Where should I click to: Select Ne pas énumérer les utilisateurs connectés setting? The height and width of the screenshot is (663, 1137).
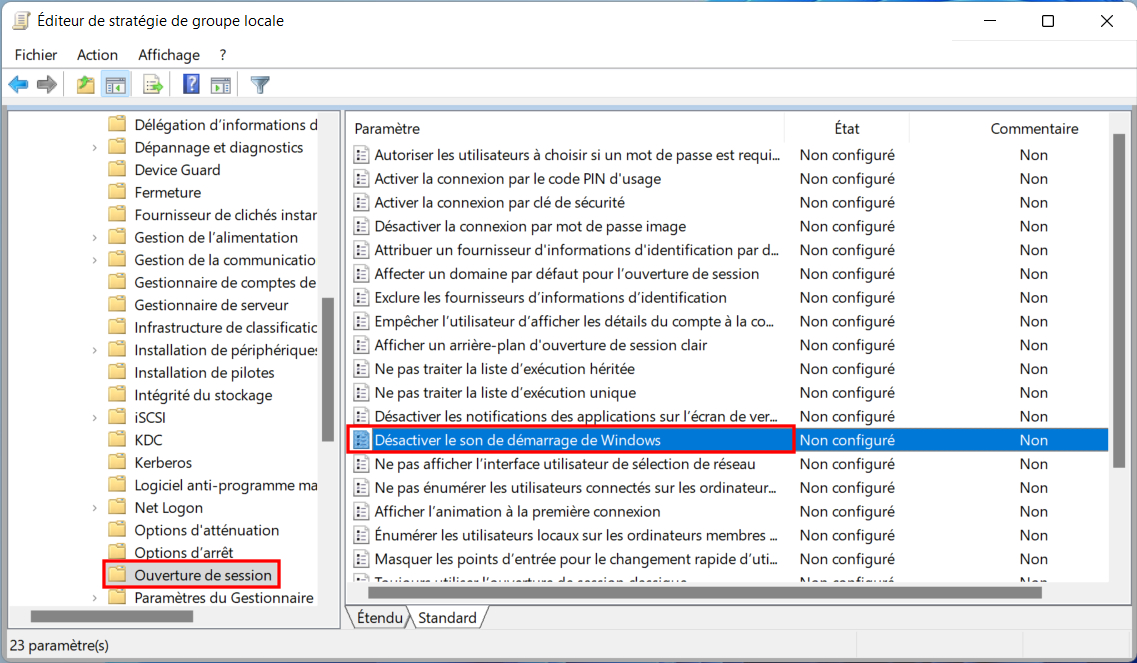click(575, 487)
